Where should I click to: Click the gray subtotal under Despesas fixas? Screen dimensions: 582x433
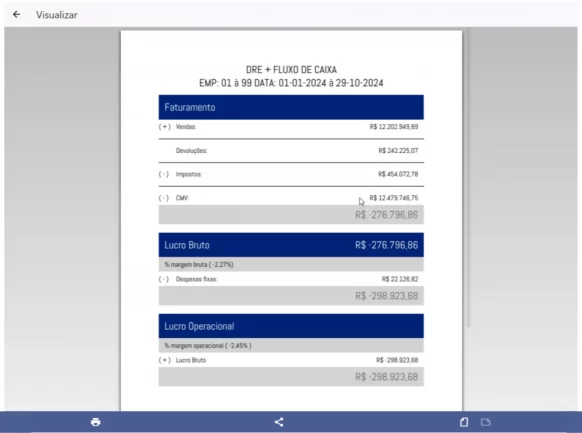(291, 296)
